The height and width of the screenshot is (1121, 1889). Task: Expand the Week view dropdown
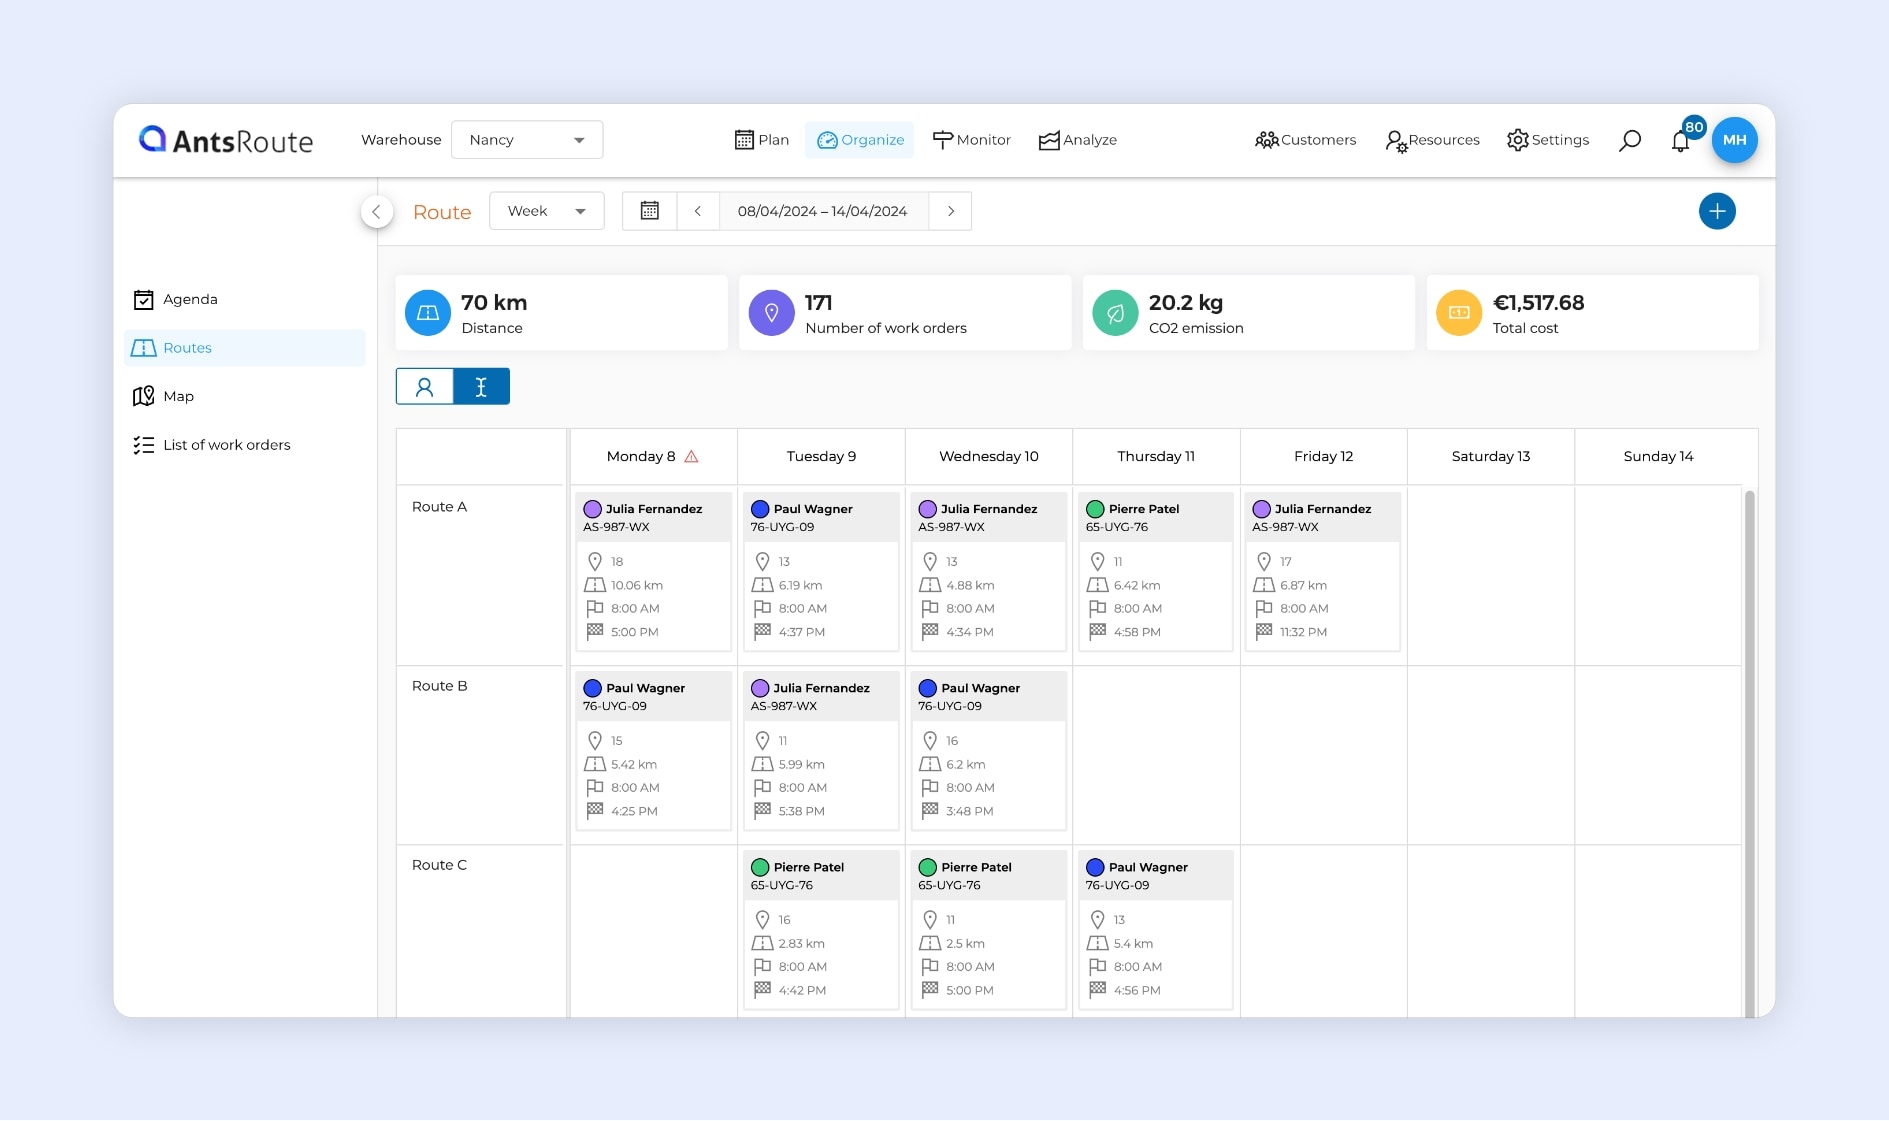[546, 211]
